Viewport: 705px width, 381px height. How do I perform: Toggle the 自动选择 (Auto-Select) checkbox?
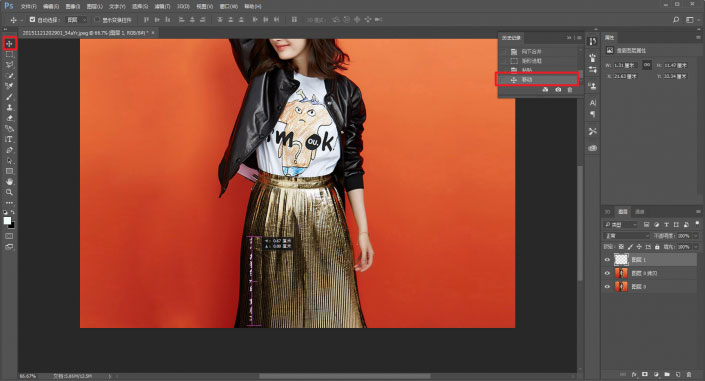(x=32, y=20)
